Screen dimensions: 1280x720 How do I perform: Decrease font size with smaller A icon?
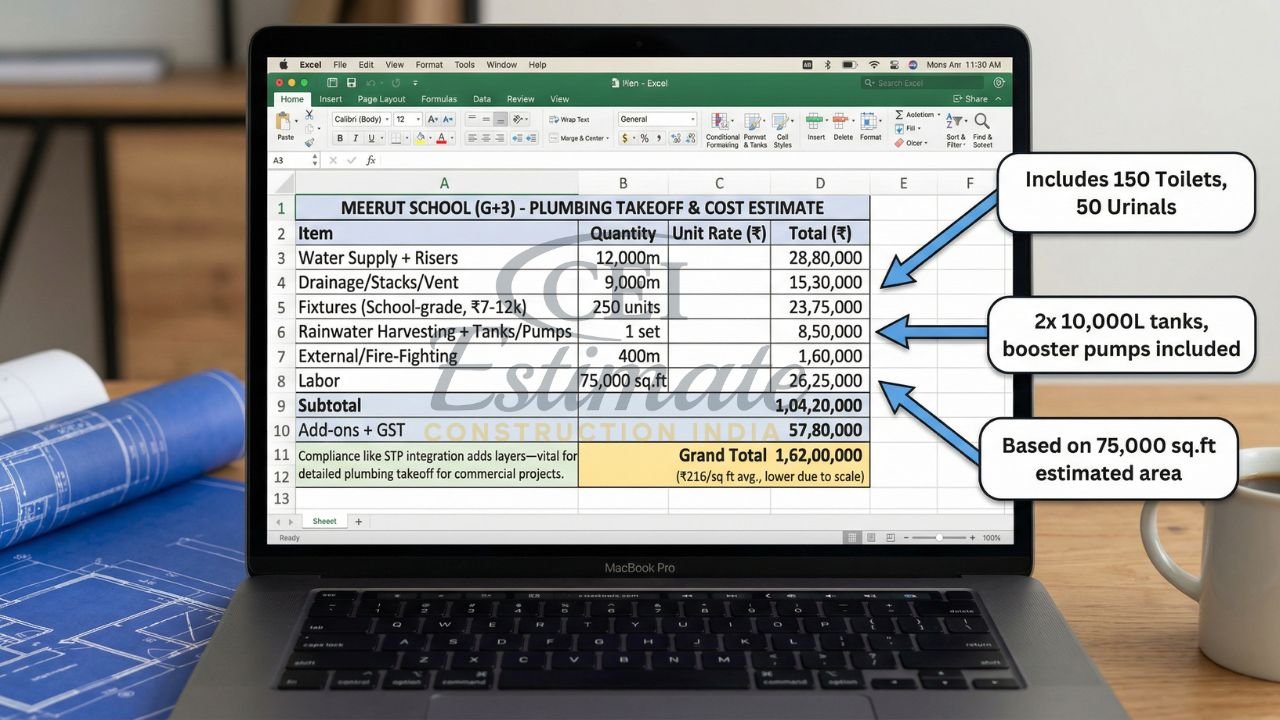(x=449, y=119)
